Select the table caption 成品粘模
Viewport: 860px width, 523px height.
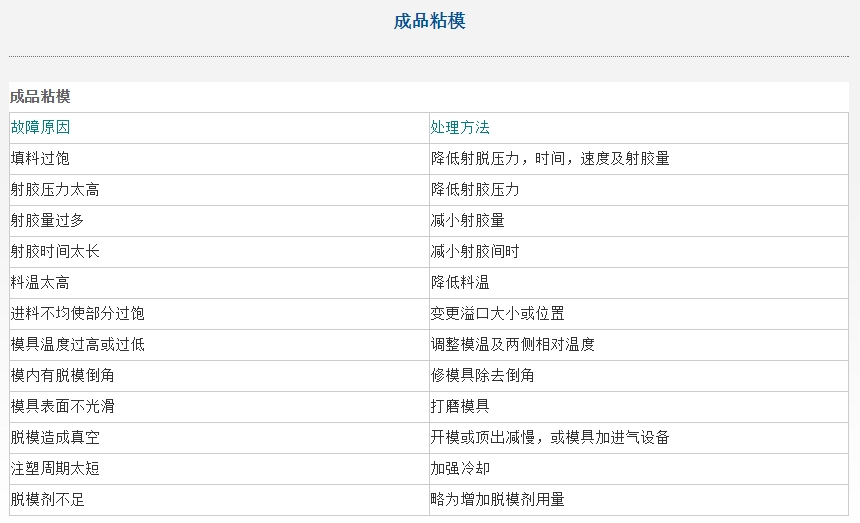(x=40, y=96)
